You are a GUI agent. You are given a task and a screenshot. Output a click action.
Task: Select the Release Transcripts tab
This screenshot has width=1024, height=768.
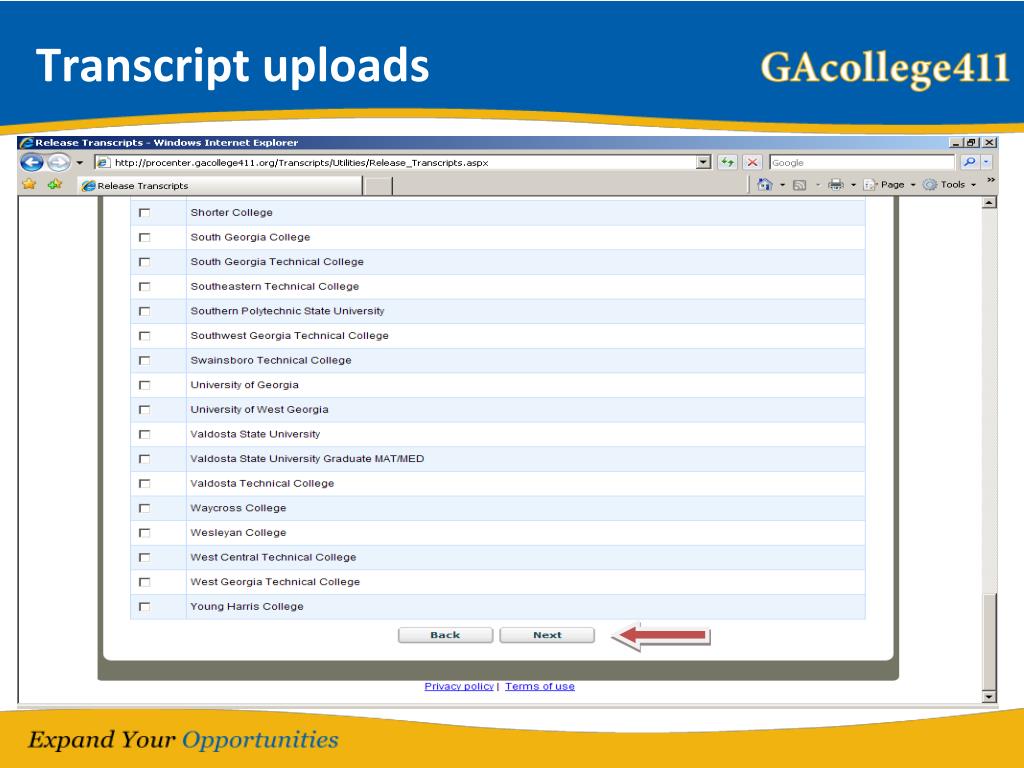[x=220, y=185]
